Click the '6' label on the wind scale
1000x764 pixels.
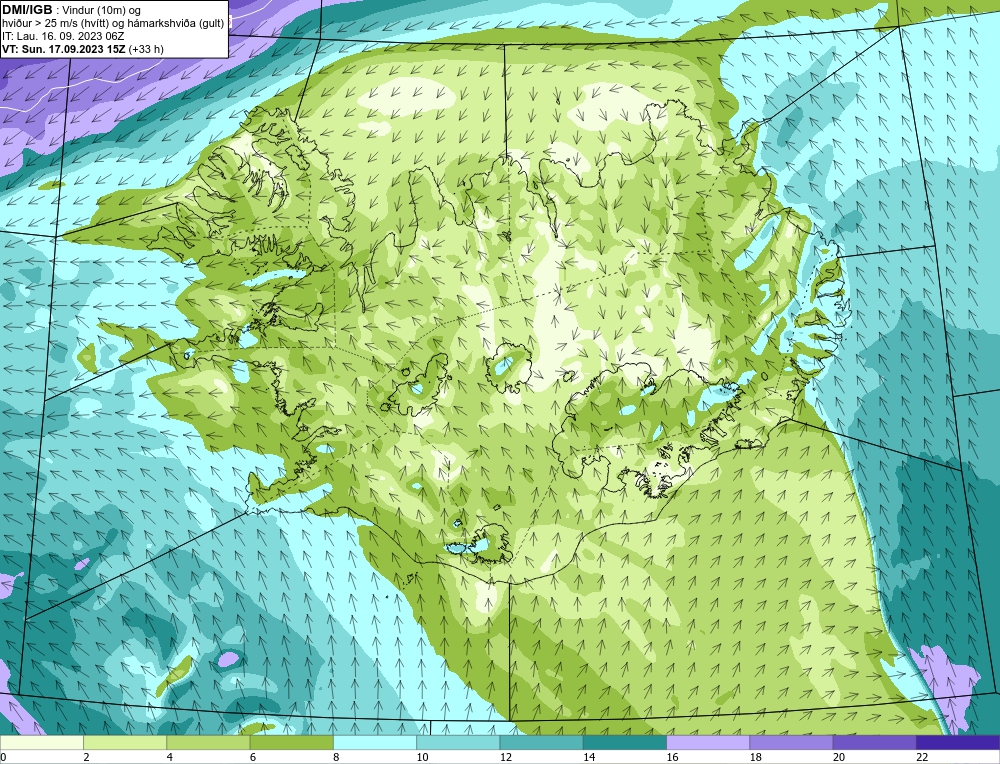253,757
